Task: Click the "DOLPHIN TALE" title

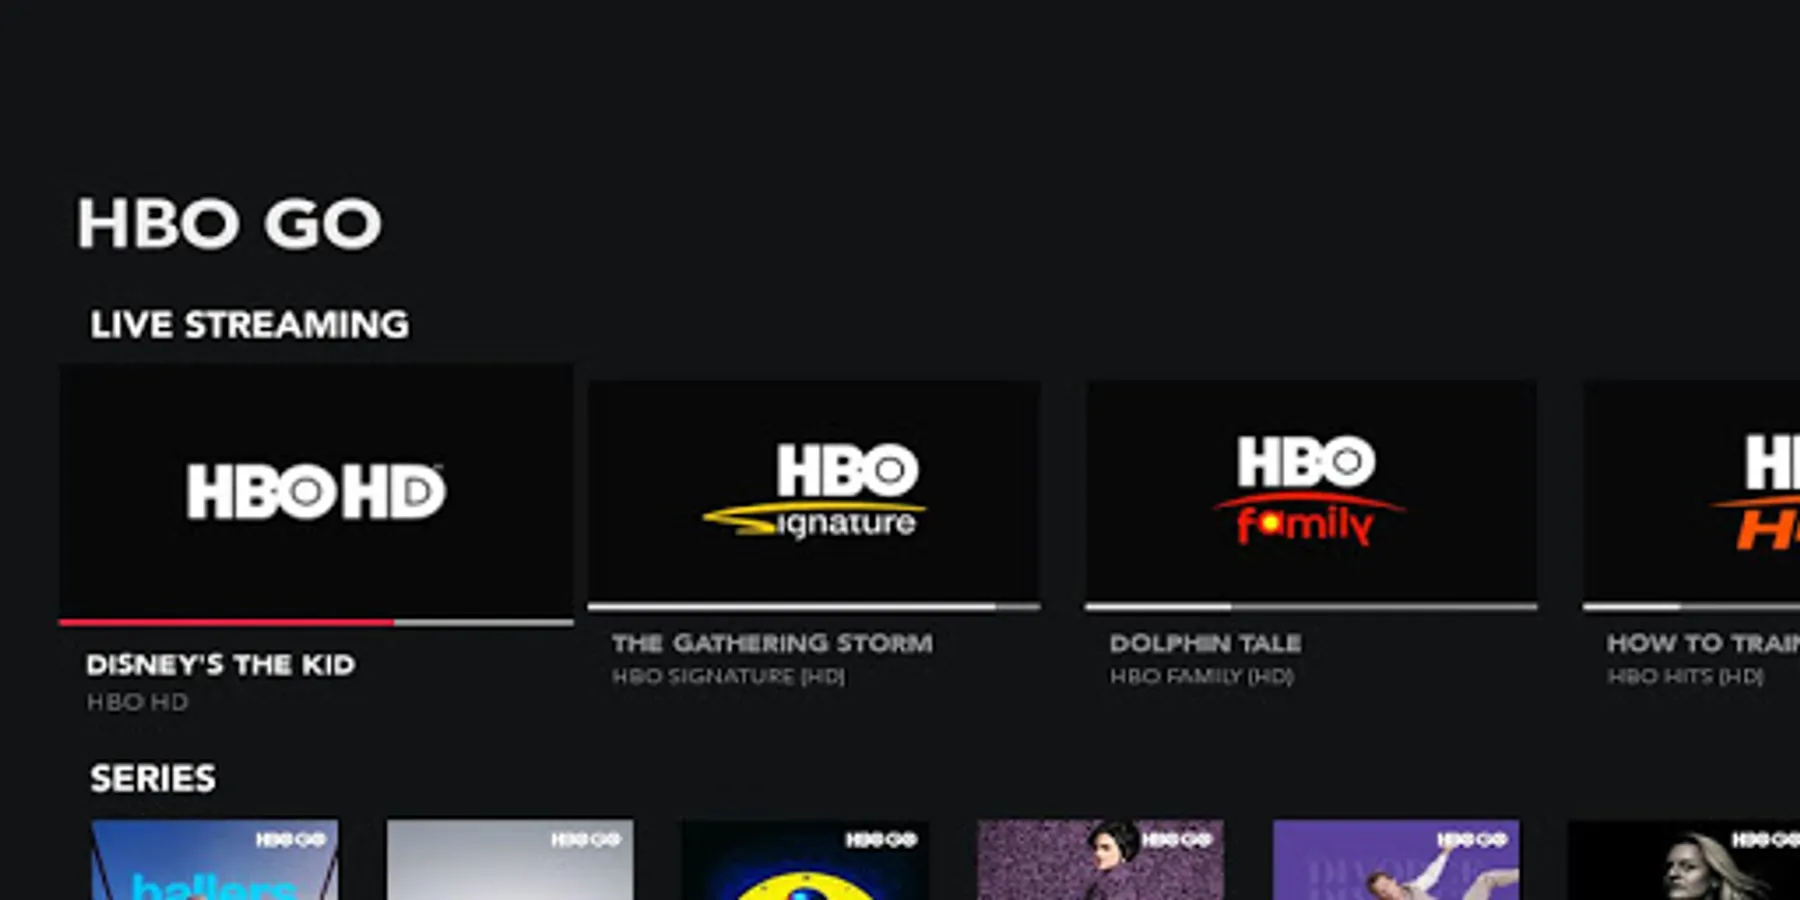Action: (1205, 643)
